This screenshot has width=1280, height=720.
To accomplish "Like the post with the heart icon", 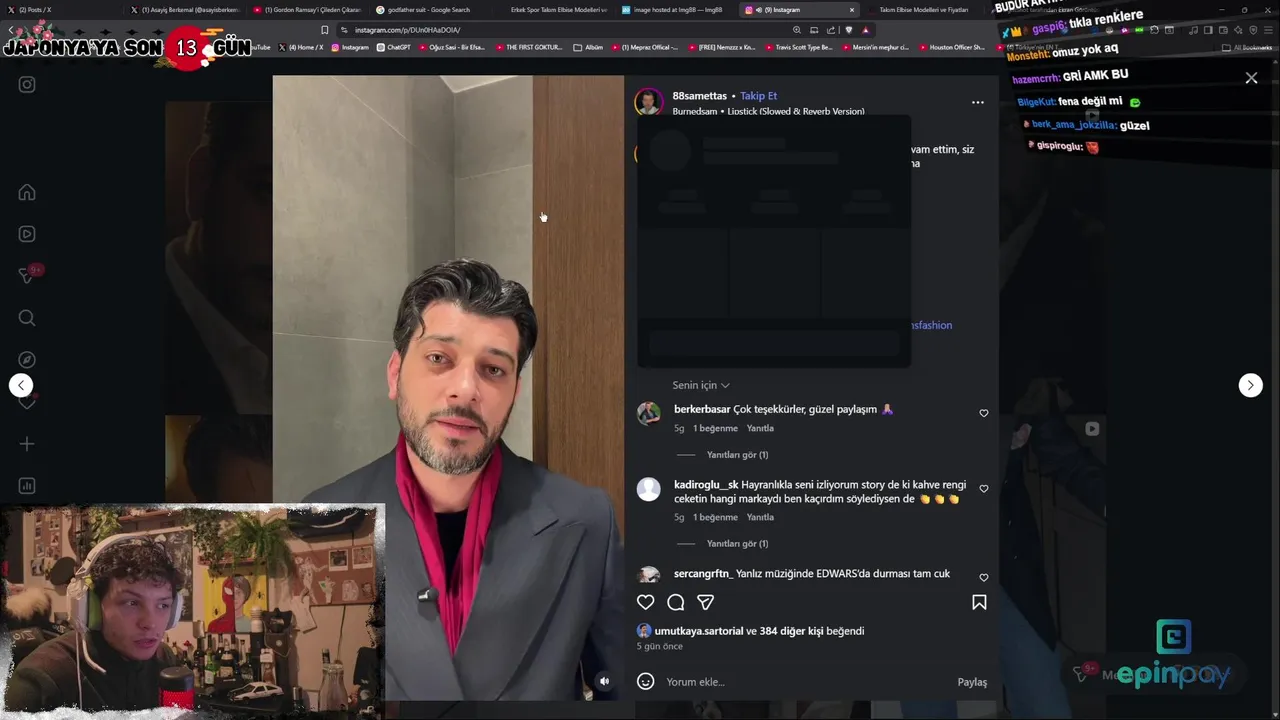I will (646, 602).
